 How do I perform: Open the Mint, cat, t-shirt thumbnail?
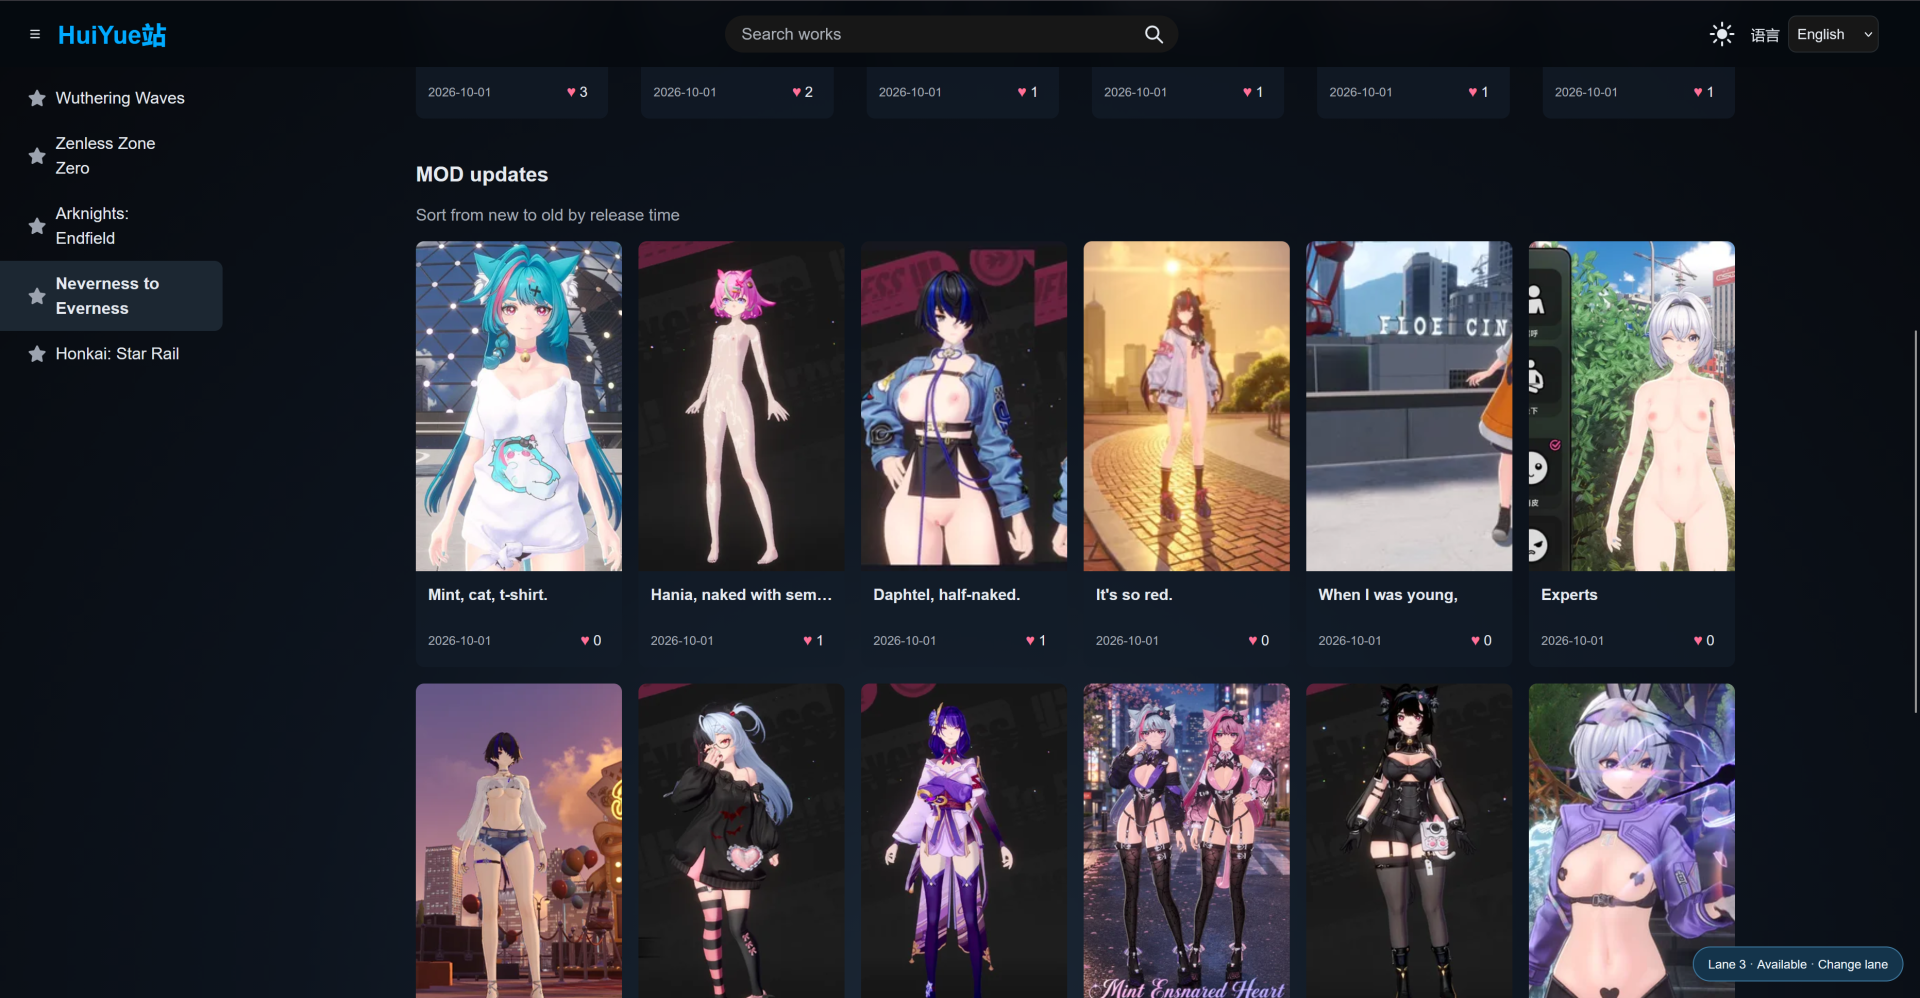pos(519,406)
